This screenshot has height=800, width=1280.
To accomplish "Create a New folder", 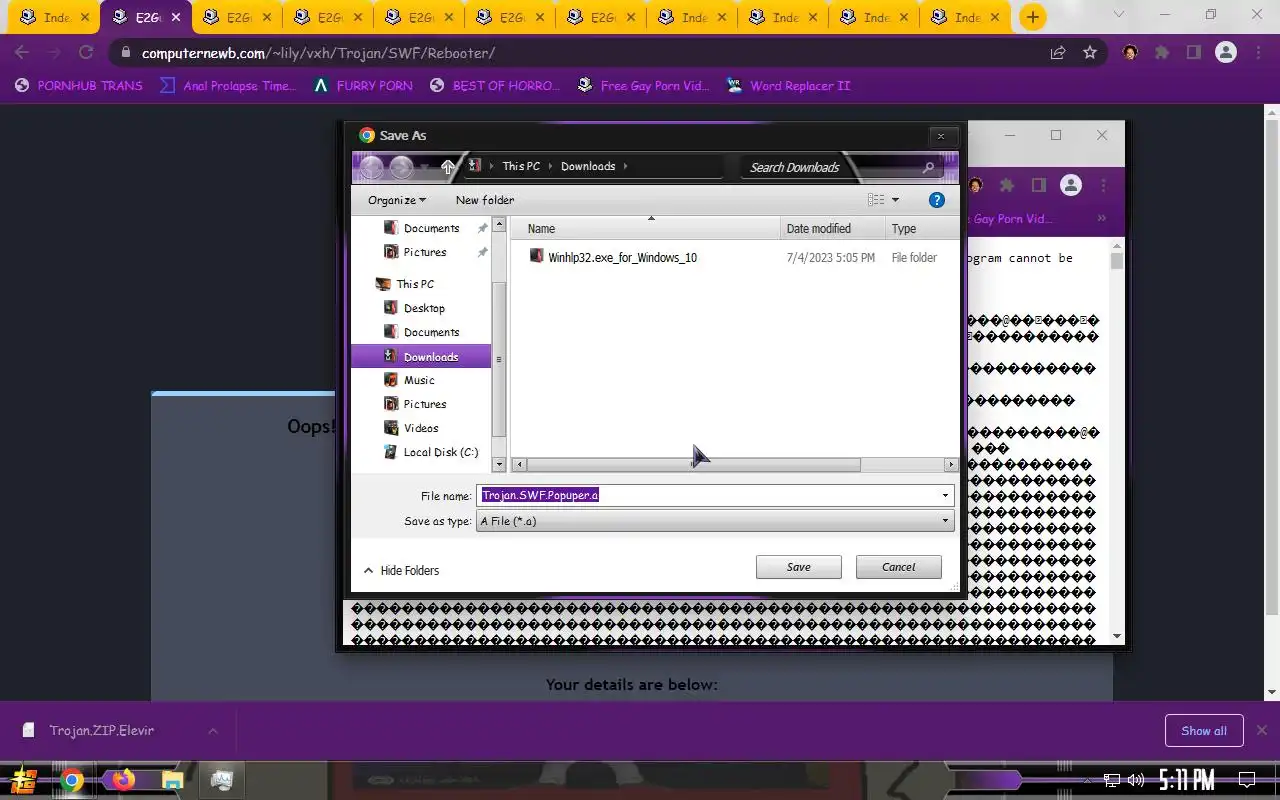I will (485, 200).
